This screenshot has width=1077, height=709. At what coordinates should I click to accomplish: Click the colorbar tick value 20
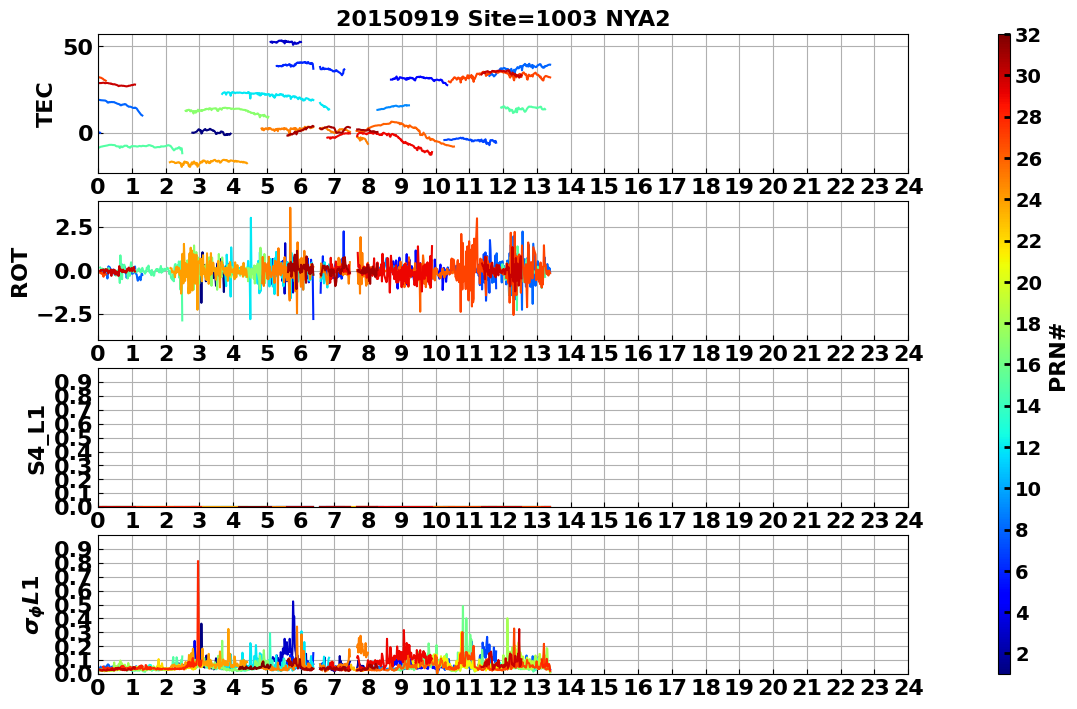[1028, 282]
